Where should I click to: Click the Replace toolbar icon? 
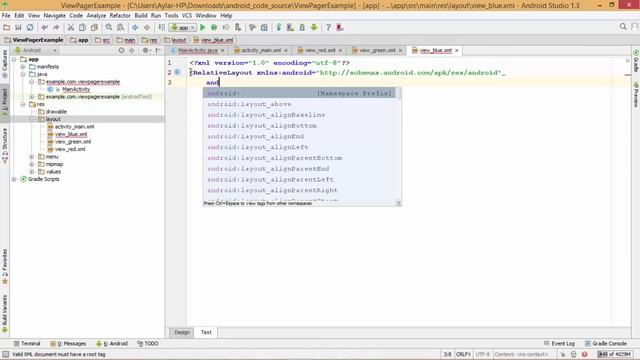pyautogui.click(x=120, y=27)
